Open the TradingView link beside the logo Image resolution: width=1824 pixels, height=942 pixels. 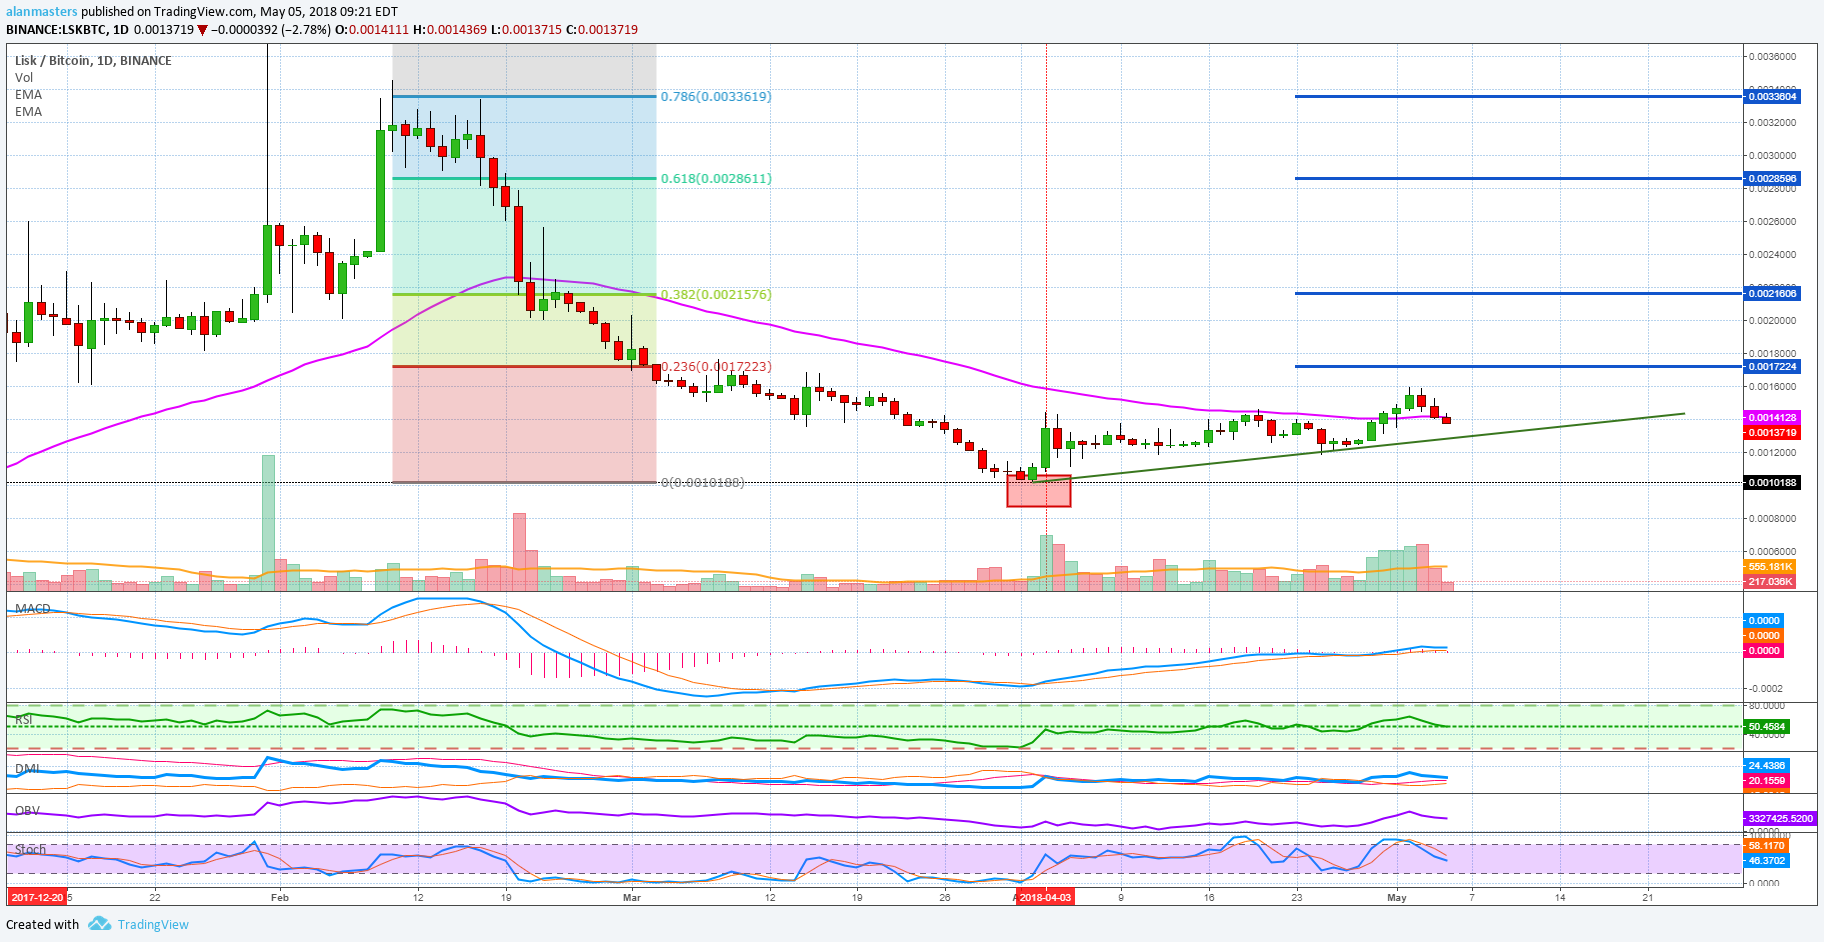(x=153, y=925)
